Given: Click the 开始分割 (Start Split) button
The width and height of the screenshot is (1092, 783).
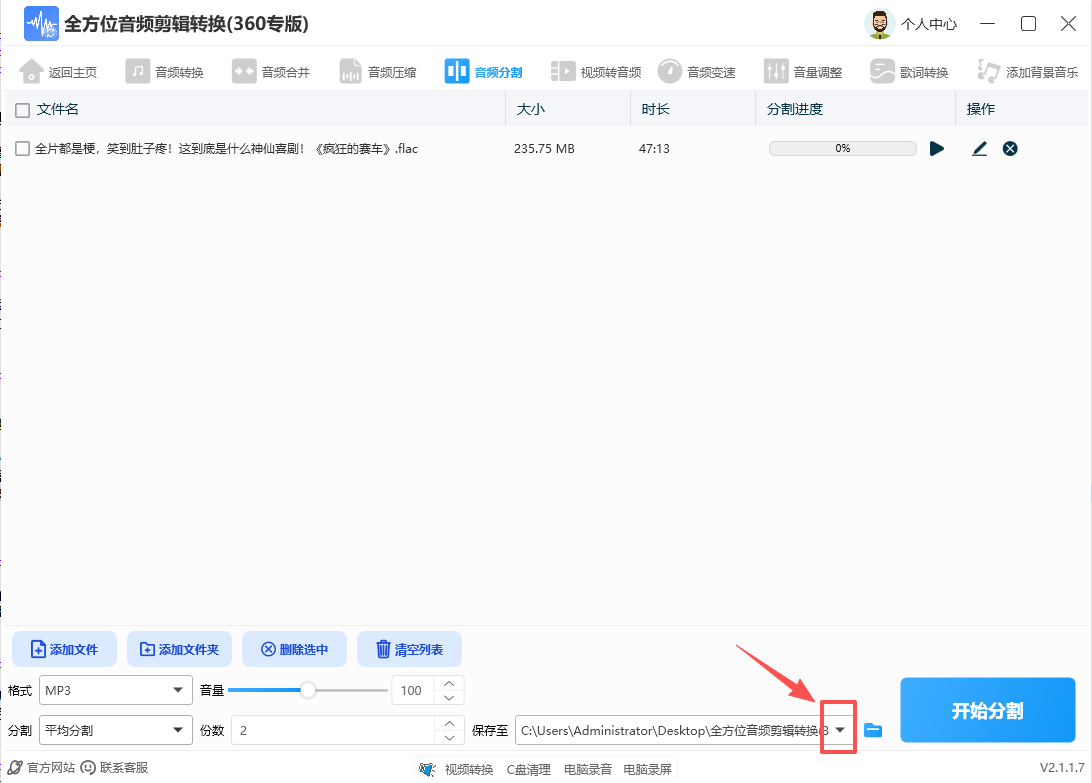Looking at the screenshot, I should coord(987,710).
